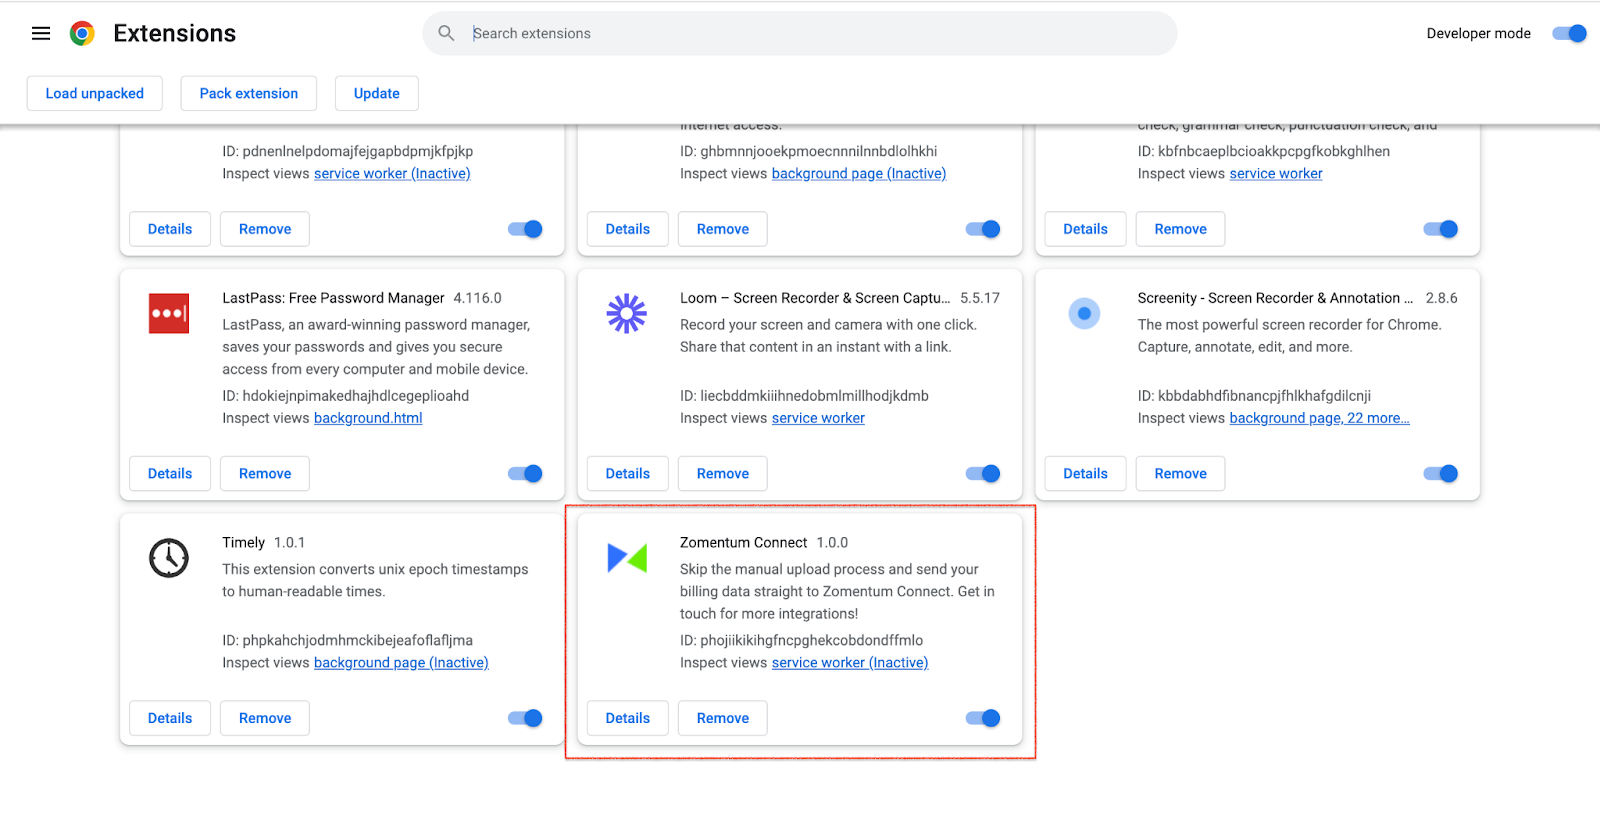This screenshot has width=1600, height=816.
Task: Disable the Zomentum Connect toggle
Action: (983, 718)
